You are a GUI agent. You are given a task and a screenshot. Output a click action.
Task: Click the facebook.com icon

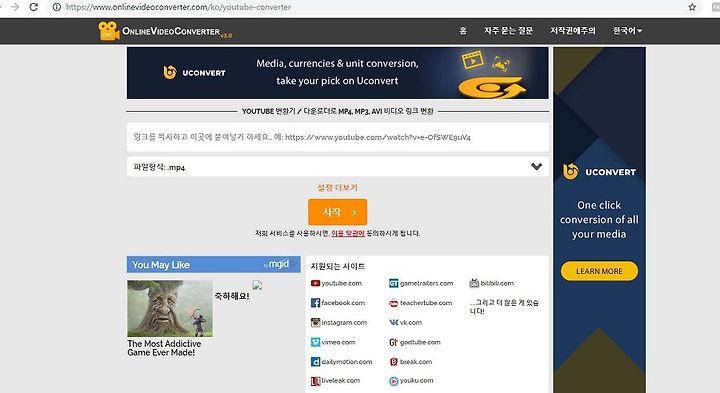tap(315, 303)
